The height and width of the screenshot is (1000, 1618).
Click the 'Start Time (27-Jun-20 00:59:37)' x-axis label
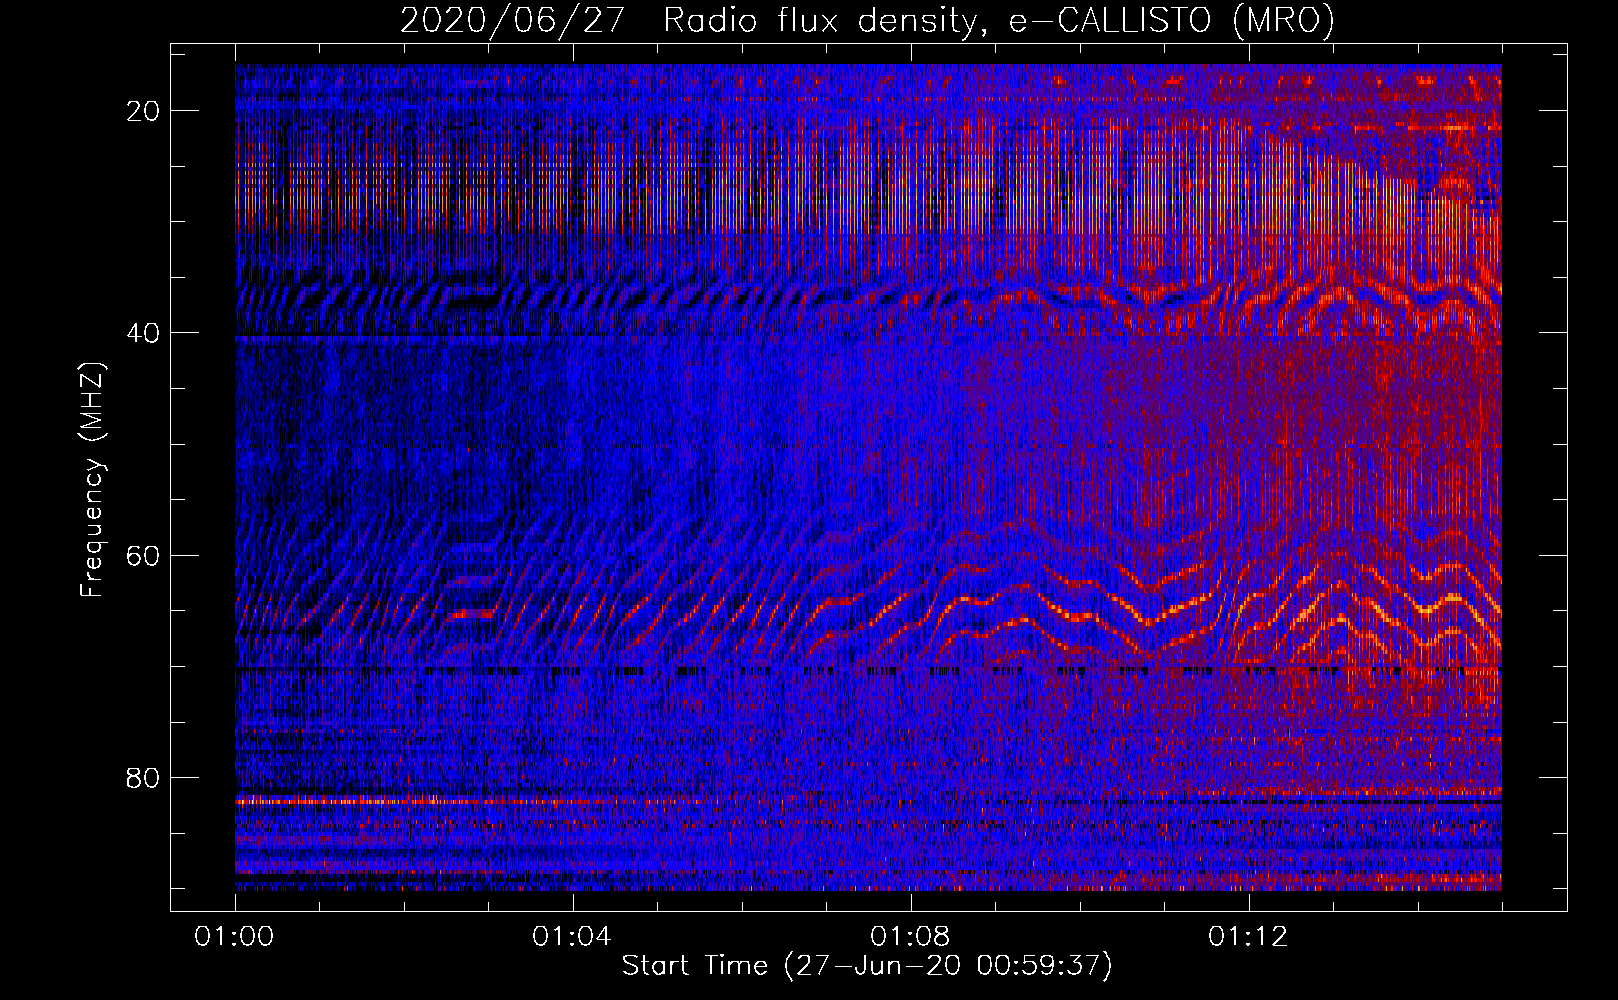(867, 966)
